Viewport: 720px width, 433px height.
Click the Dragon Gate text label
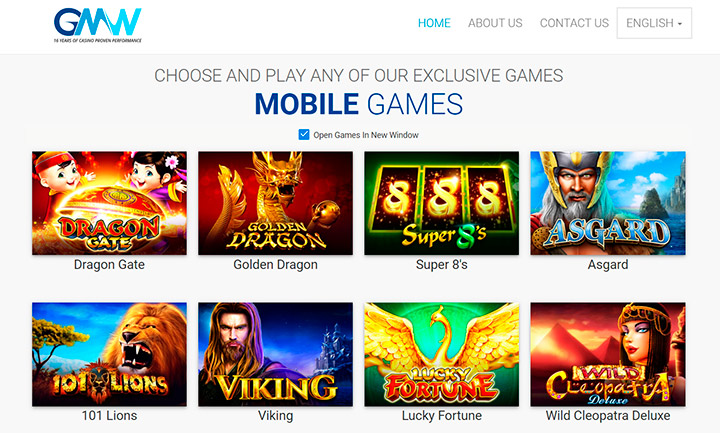point(109,264)
